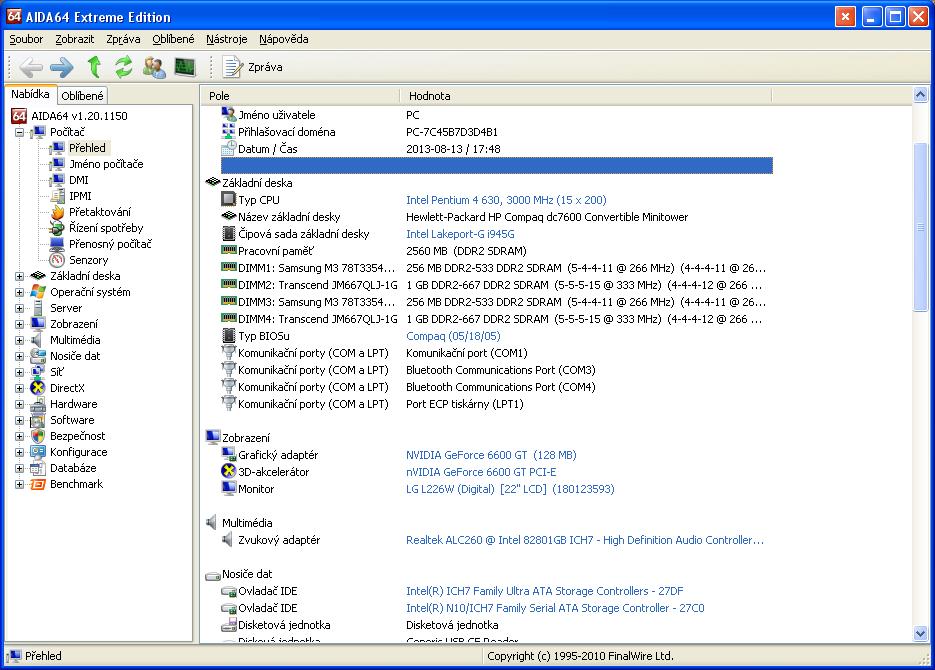Expand the Software tree node

tap(20, 421)
